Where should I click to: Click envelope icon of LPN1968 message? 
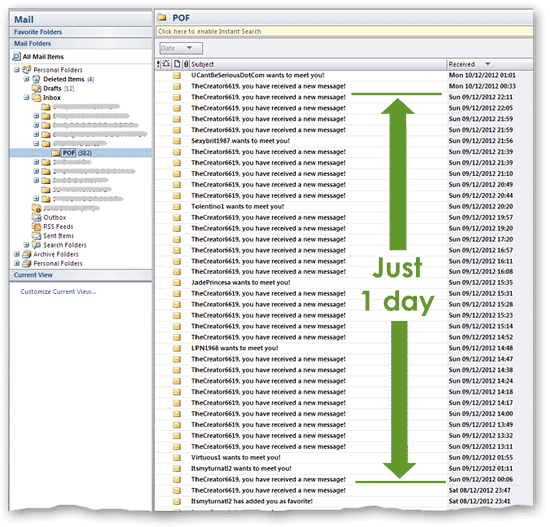177,348
